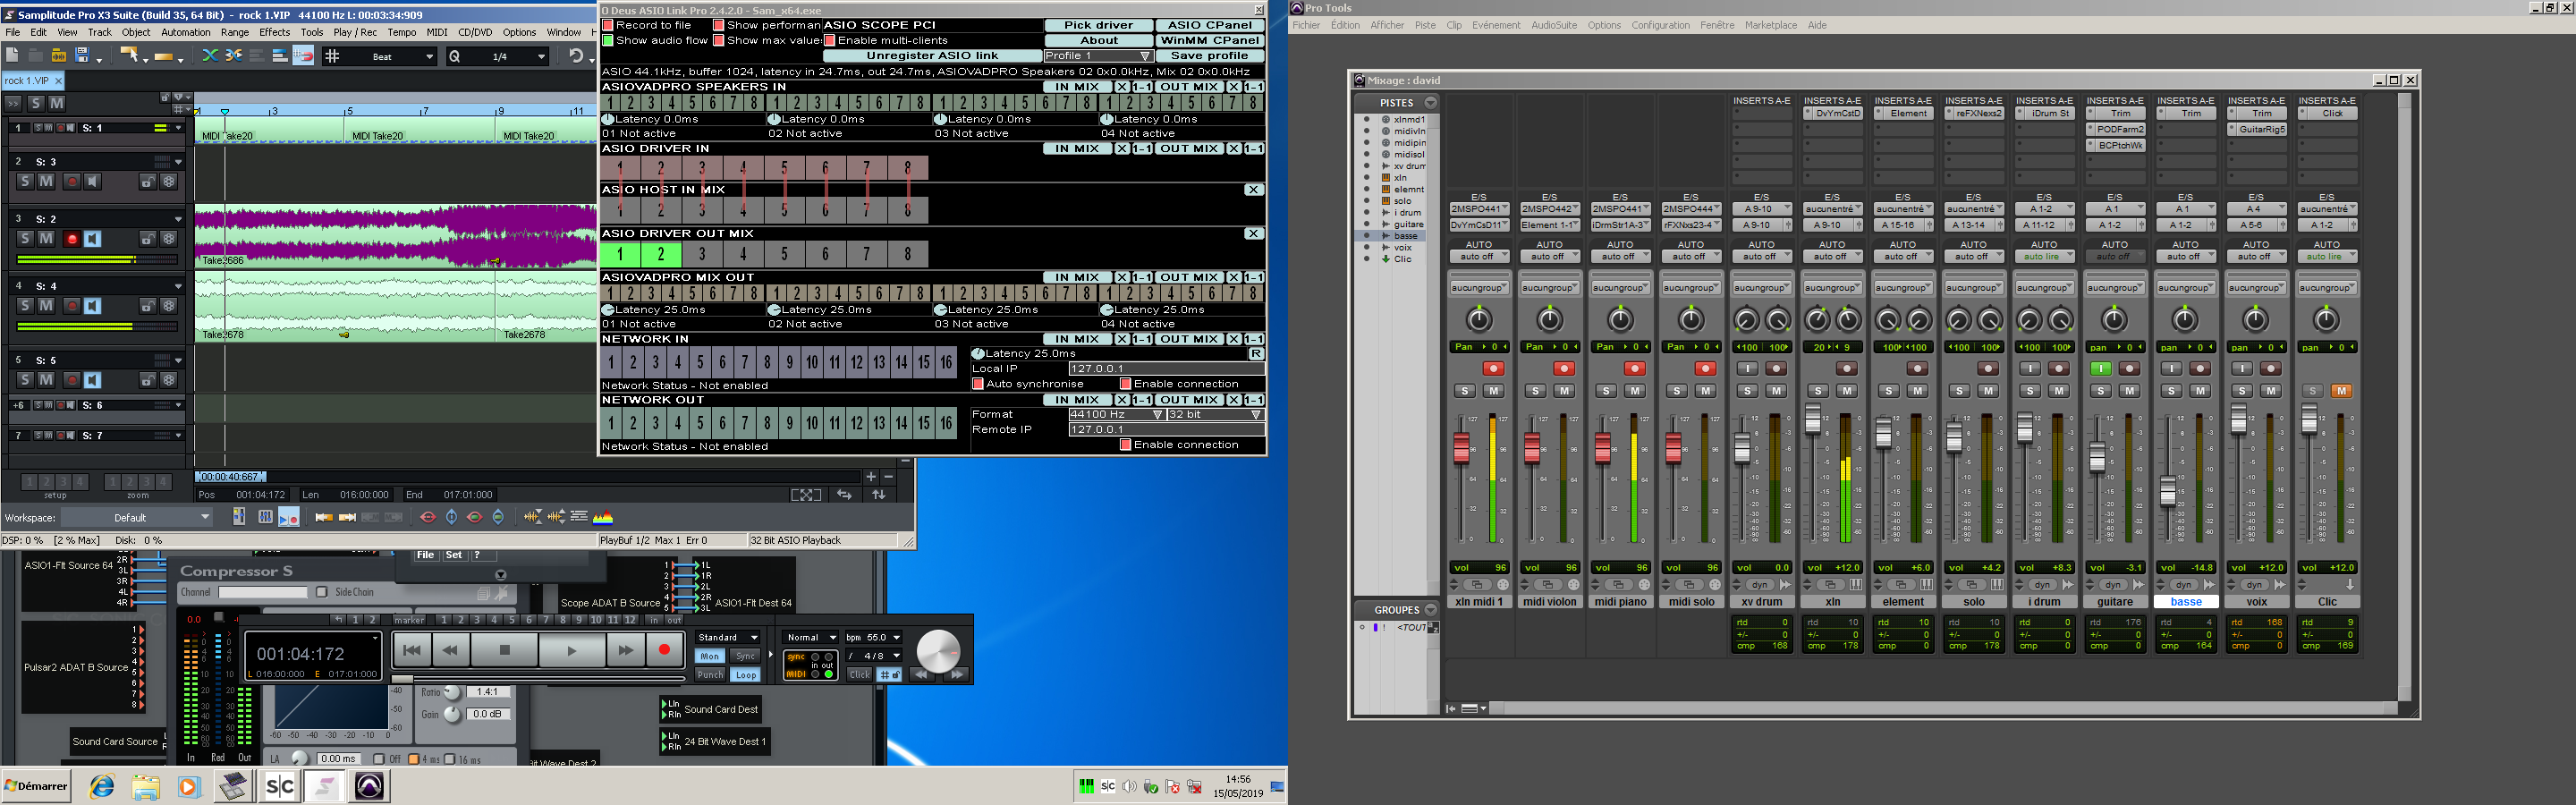Click the FX wheel icon on track S: 2
The width and height of the screenshot is (2576, 805).
click(x=169, y=239)
